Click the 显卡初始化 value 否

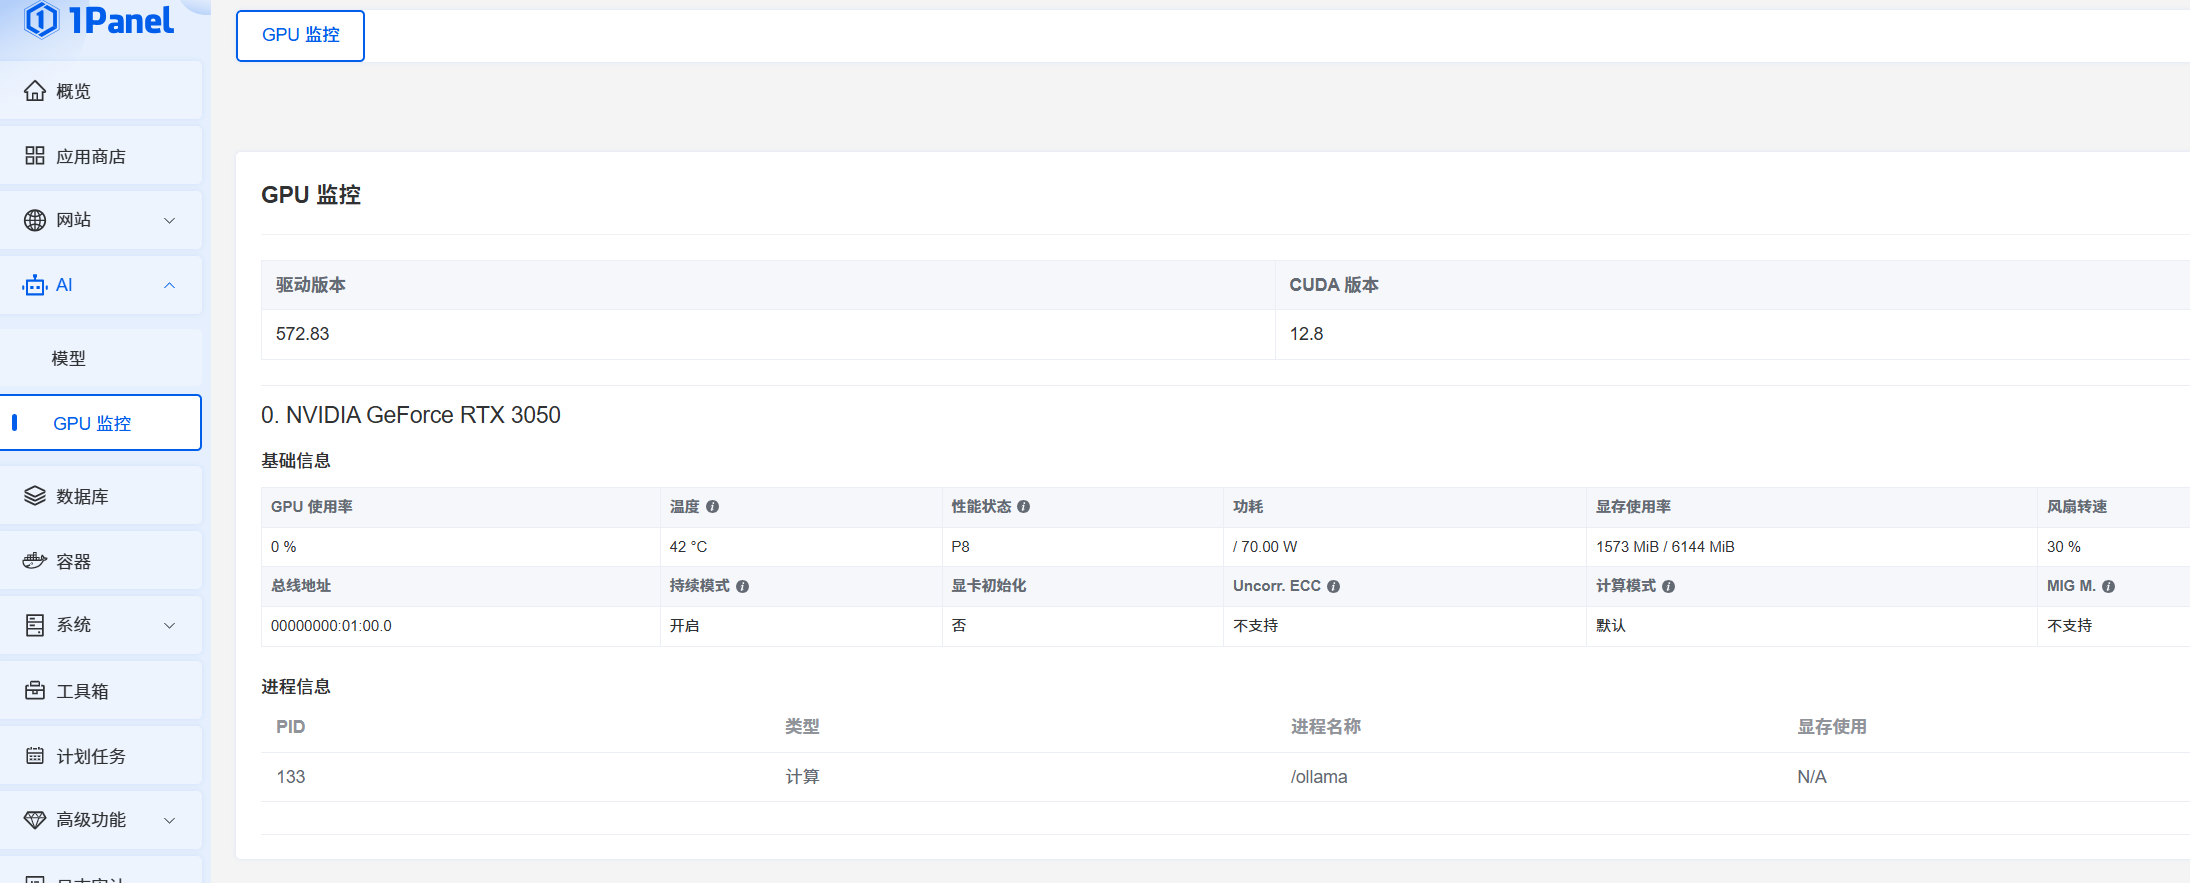[x=958, y=626]
